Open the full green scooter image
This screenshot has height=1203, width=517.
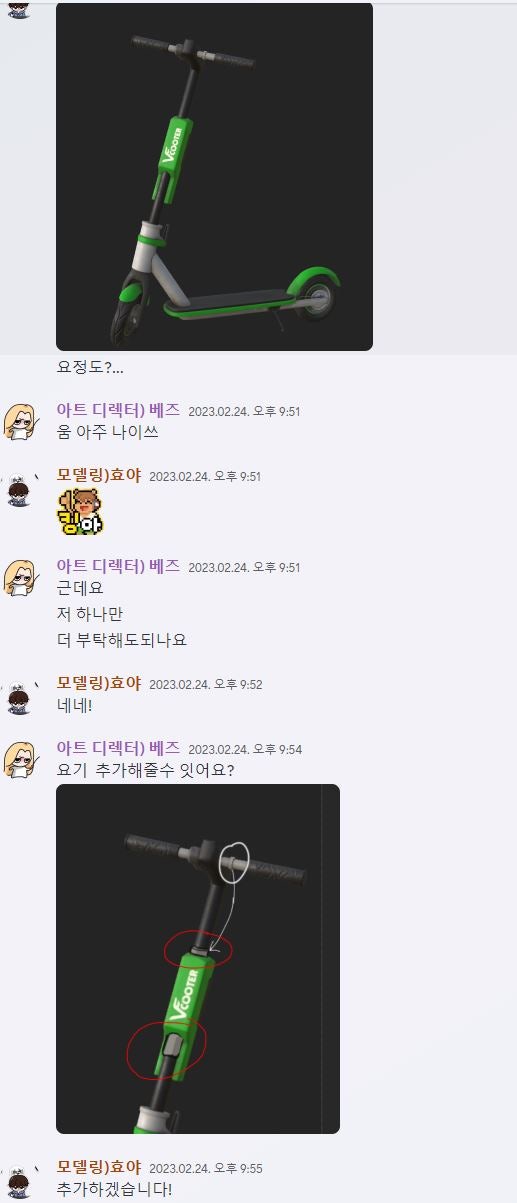pyautogui.click(x=214, y=176)
